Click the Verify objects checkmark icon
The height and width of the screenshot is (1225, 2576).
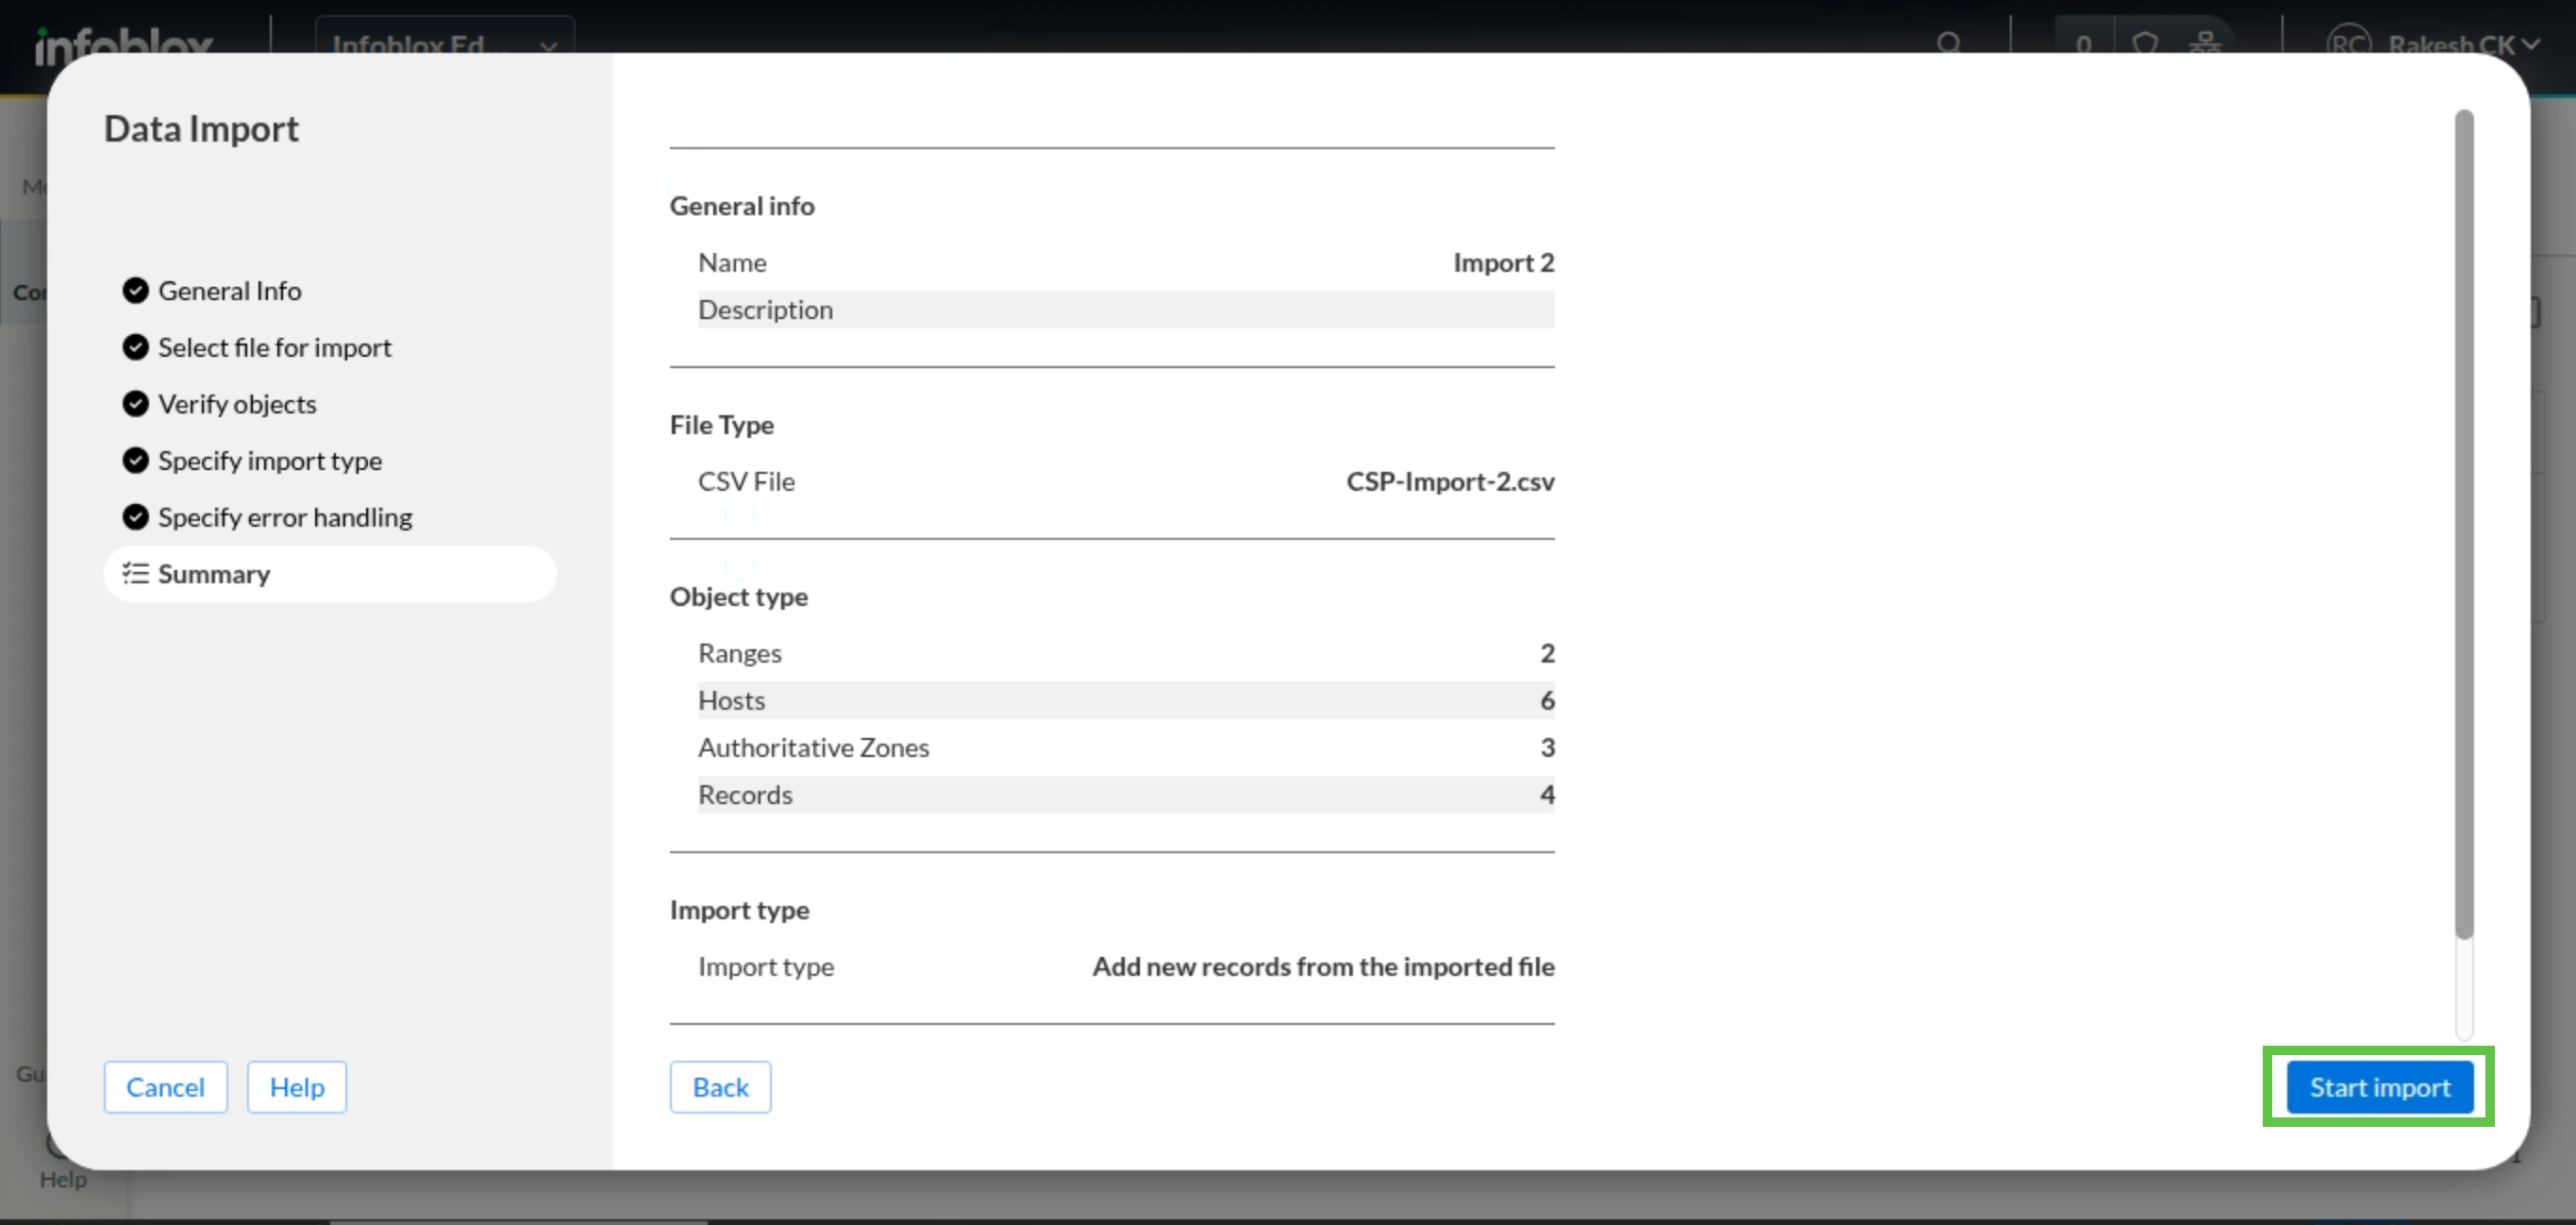[135, 403]
